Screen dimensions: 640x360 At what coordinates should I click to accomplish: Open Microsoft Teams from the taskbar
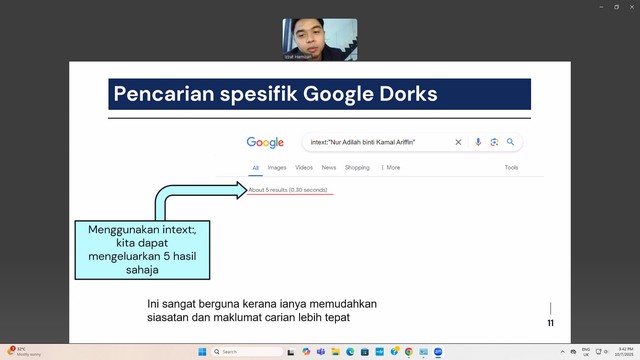point(321,352)
